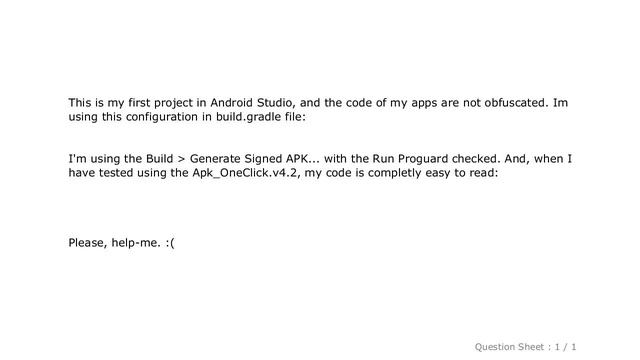Click the "Apk_OneClick.v4.2" text

(x=245, y=173)
